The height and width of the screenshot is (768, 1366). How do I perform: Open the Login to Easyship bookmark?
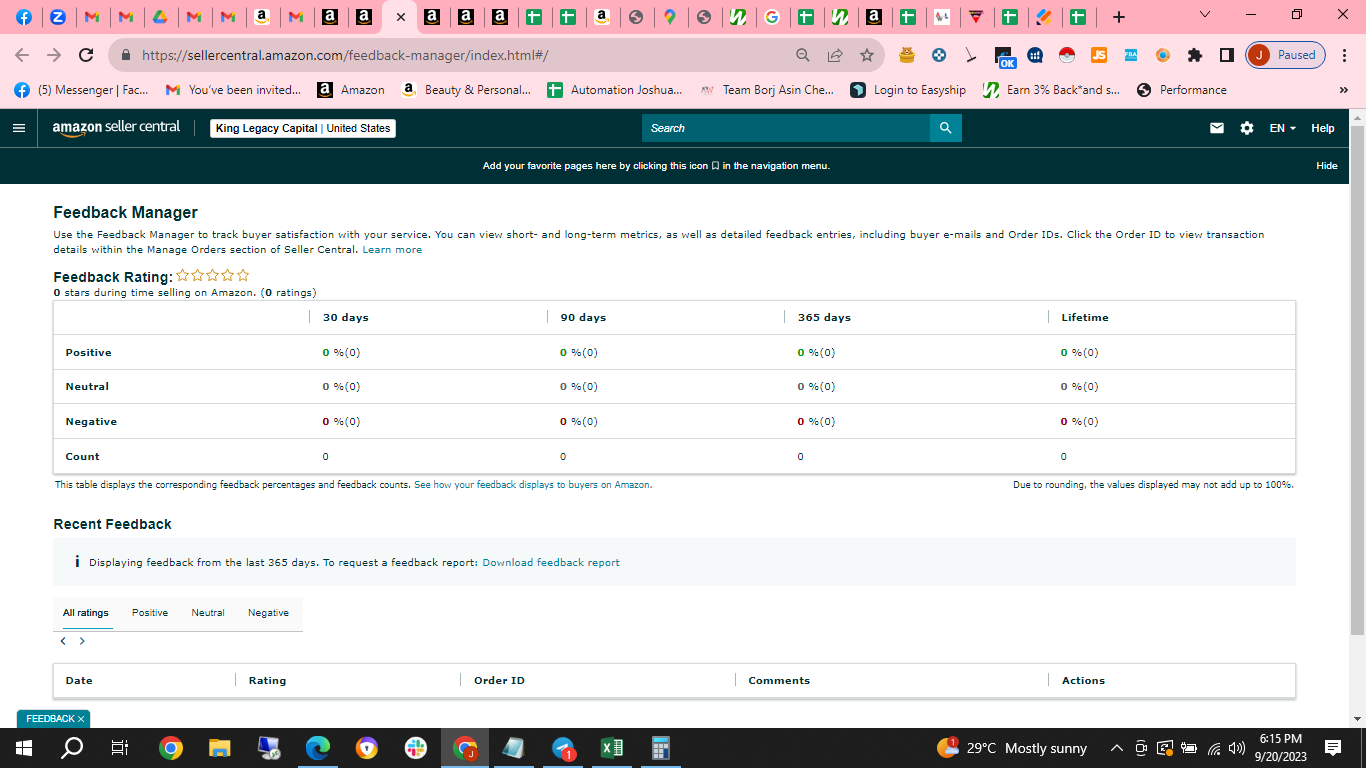908,90
